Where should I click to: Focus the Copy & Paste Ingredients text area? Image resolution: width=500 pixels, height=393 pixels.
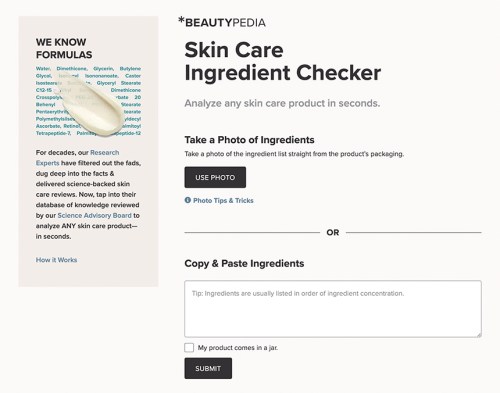(333, 309)
